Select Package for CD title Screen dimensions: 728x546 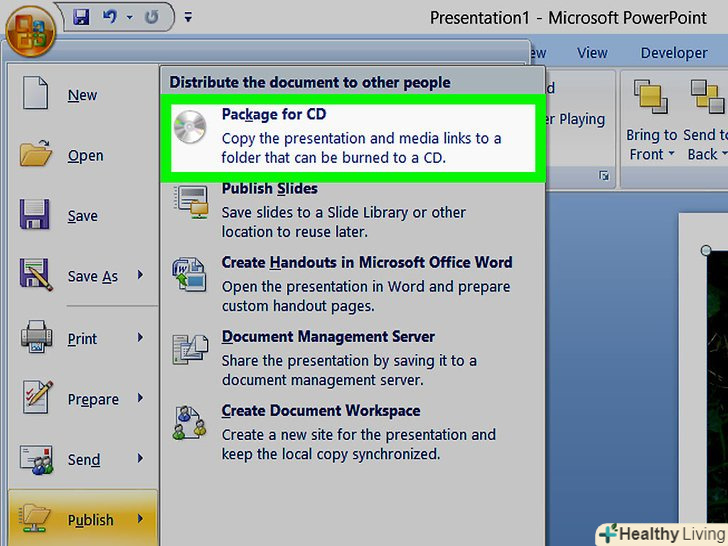(x=274, y=114)
